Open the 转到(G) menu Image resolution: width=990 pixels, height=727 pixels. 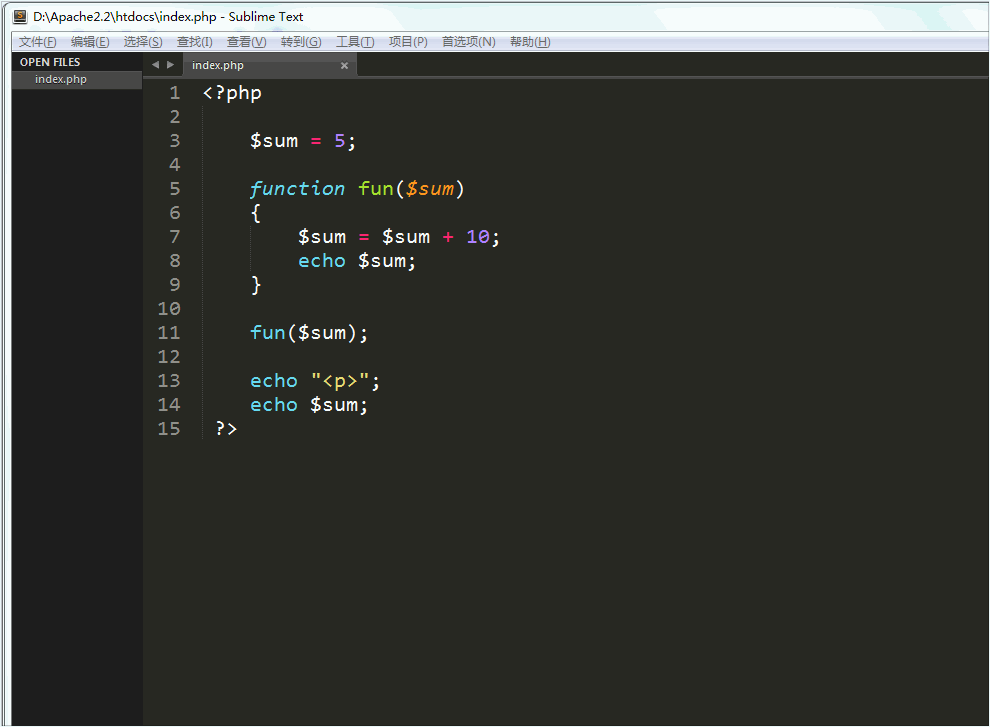pyautogui.click(x=301, y=42)
